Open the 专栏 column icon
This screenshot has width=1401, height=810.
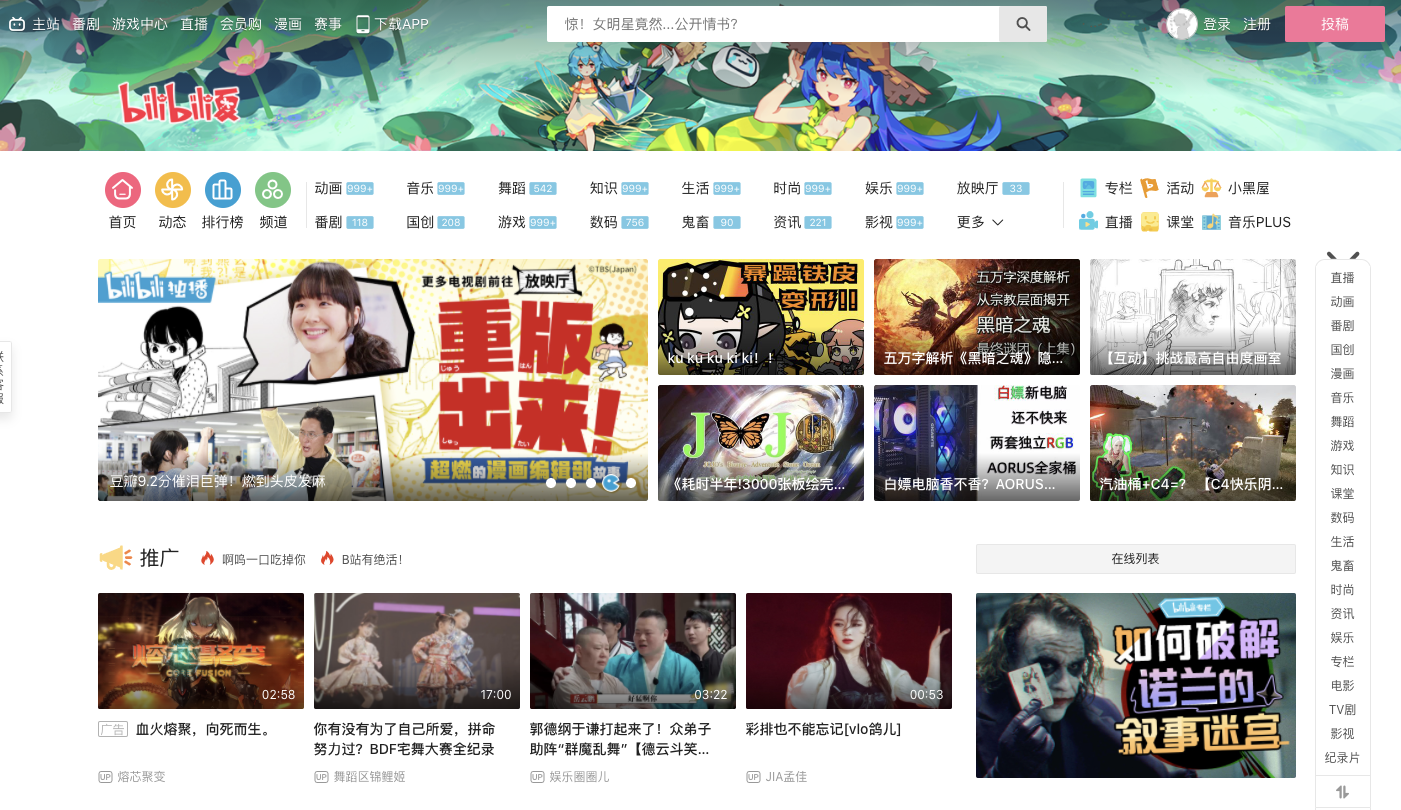[x=1089, y=188]
